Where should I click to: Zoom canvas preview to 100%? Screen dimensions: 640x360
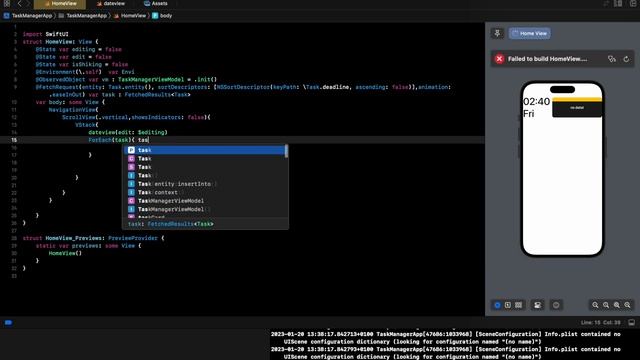point(606,305)
